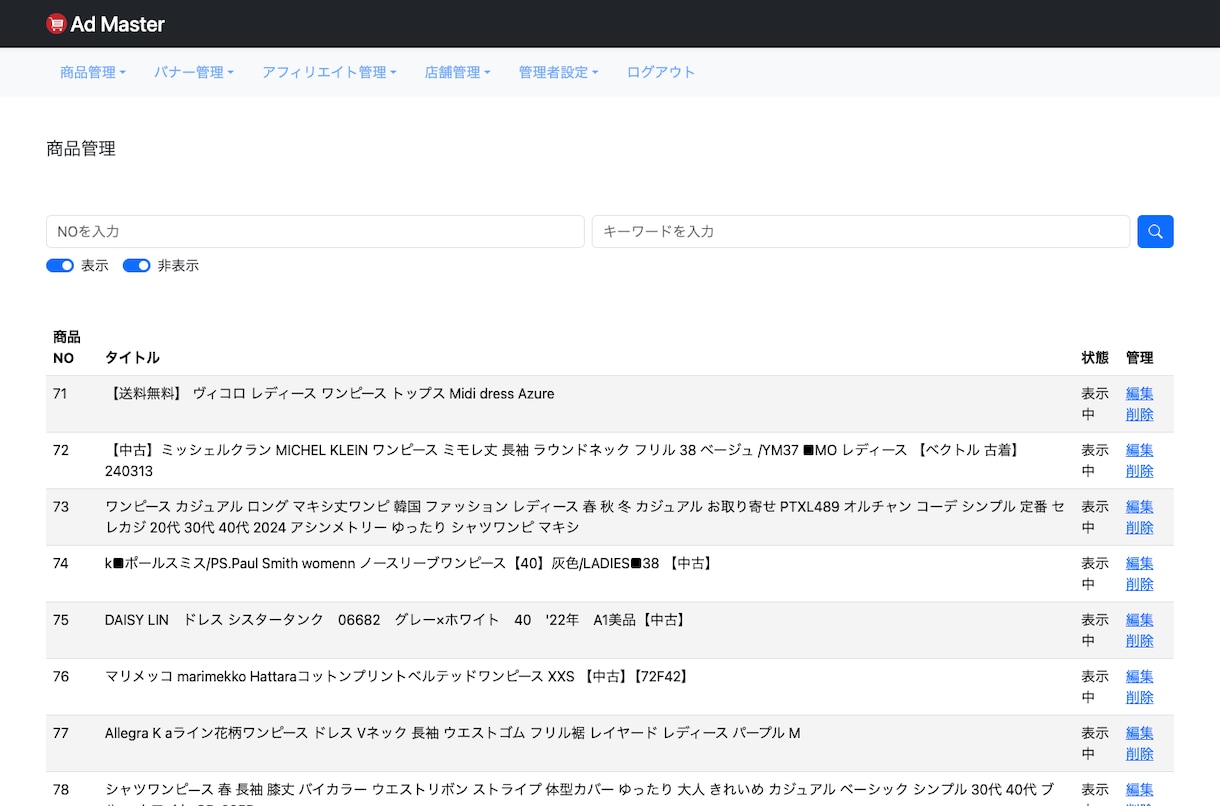Select the DAISY LIN ドレス title
Screen dimensions: 1220x806
point(397,620)
